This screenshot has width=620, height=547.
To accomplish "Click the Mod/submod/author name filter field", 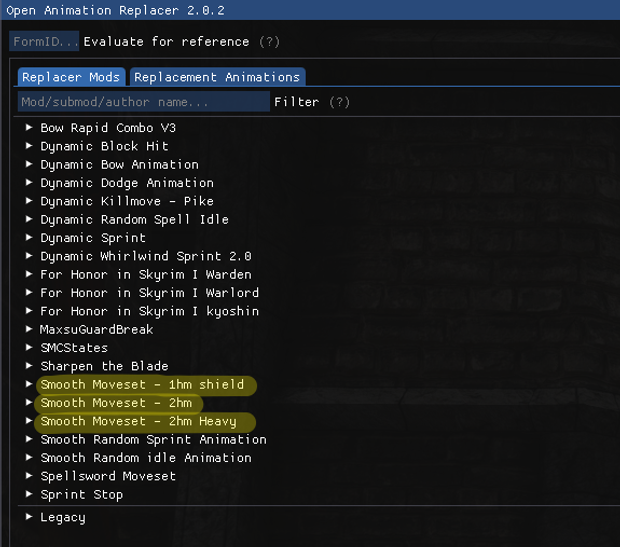I will click(143, 102).
